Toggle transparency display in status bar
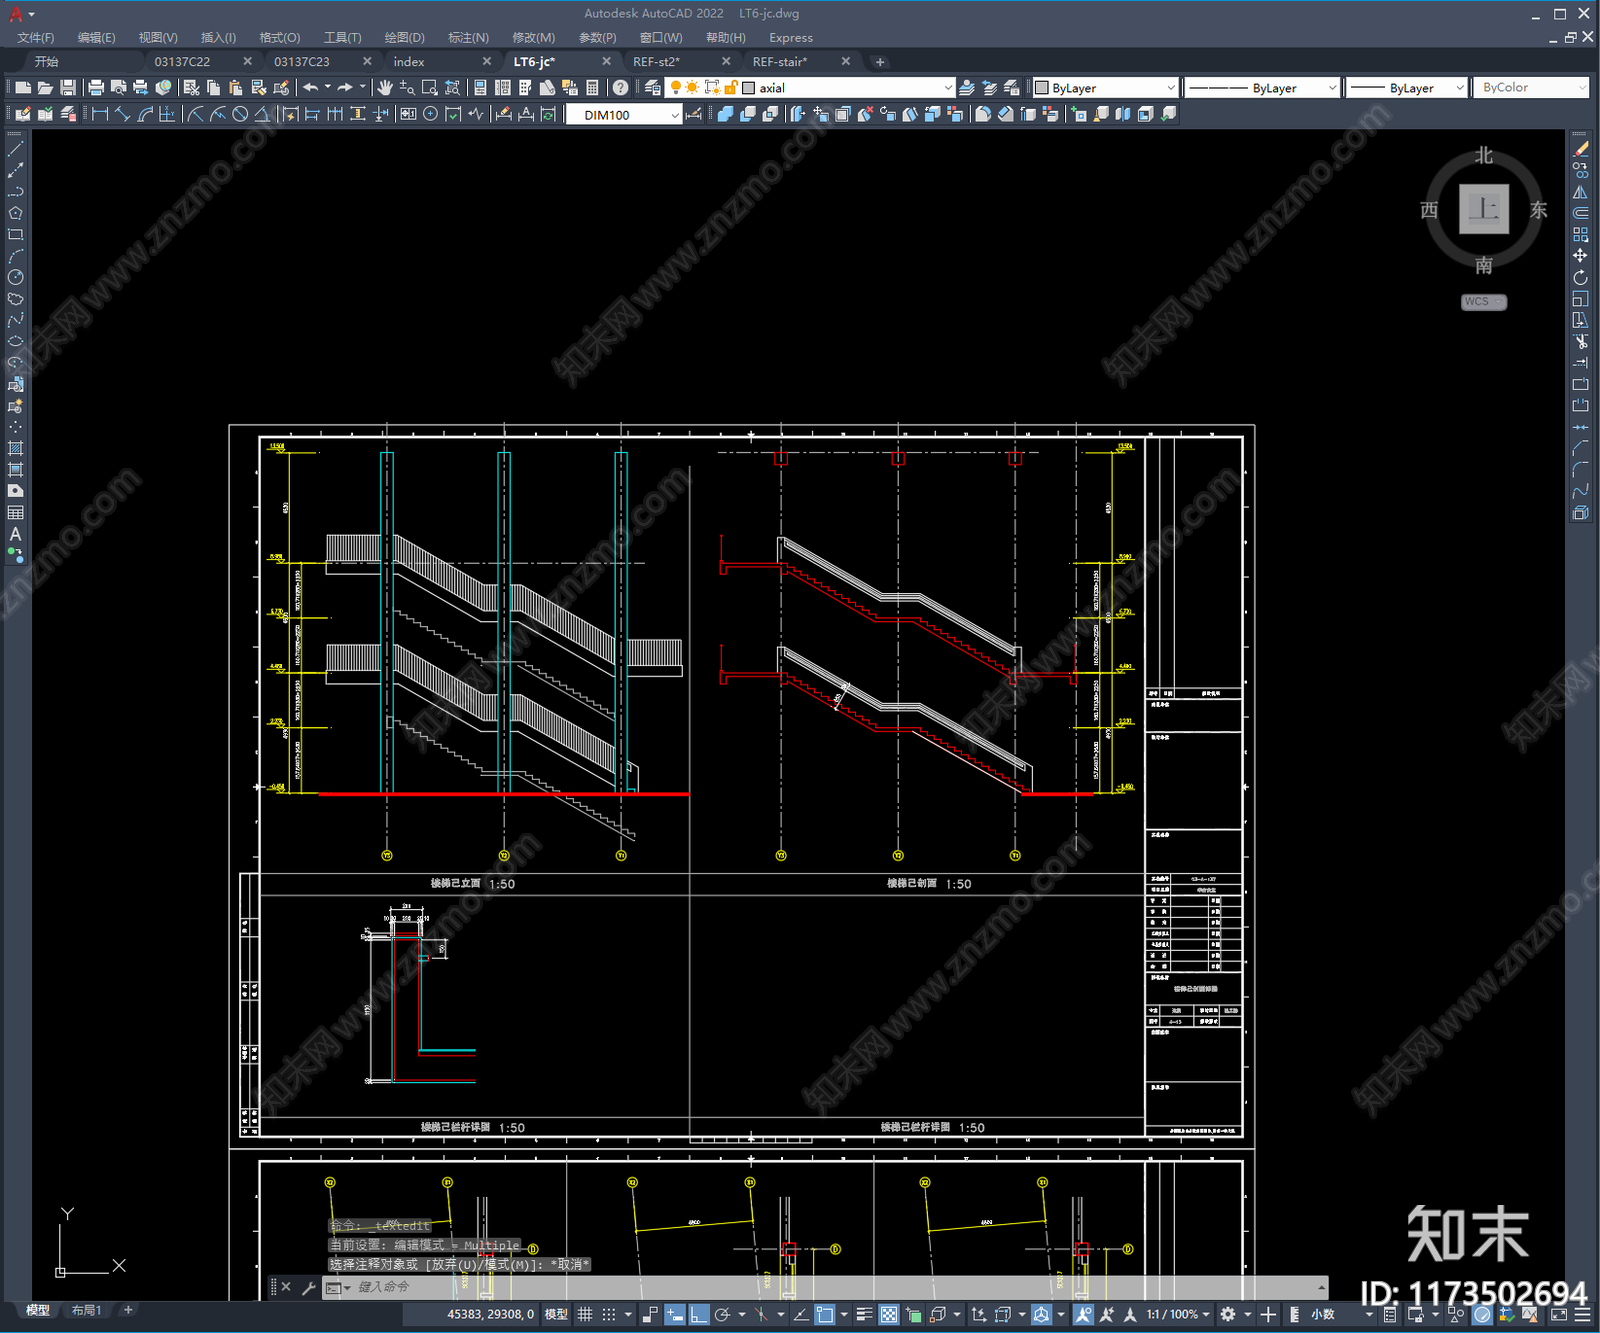Screen dimensions: 1600x1333 888,1314
